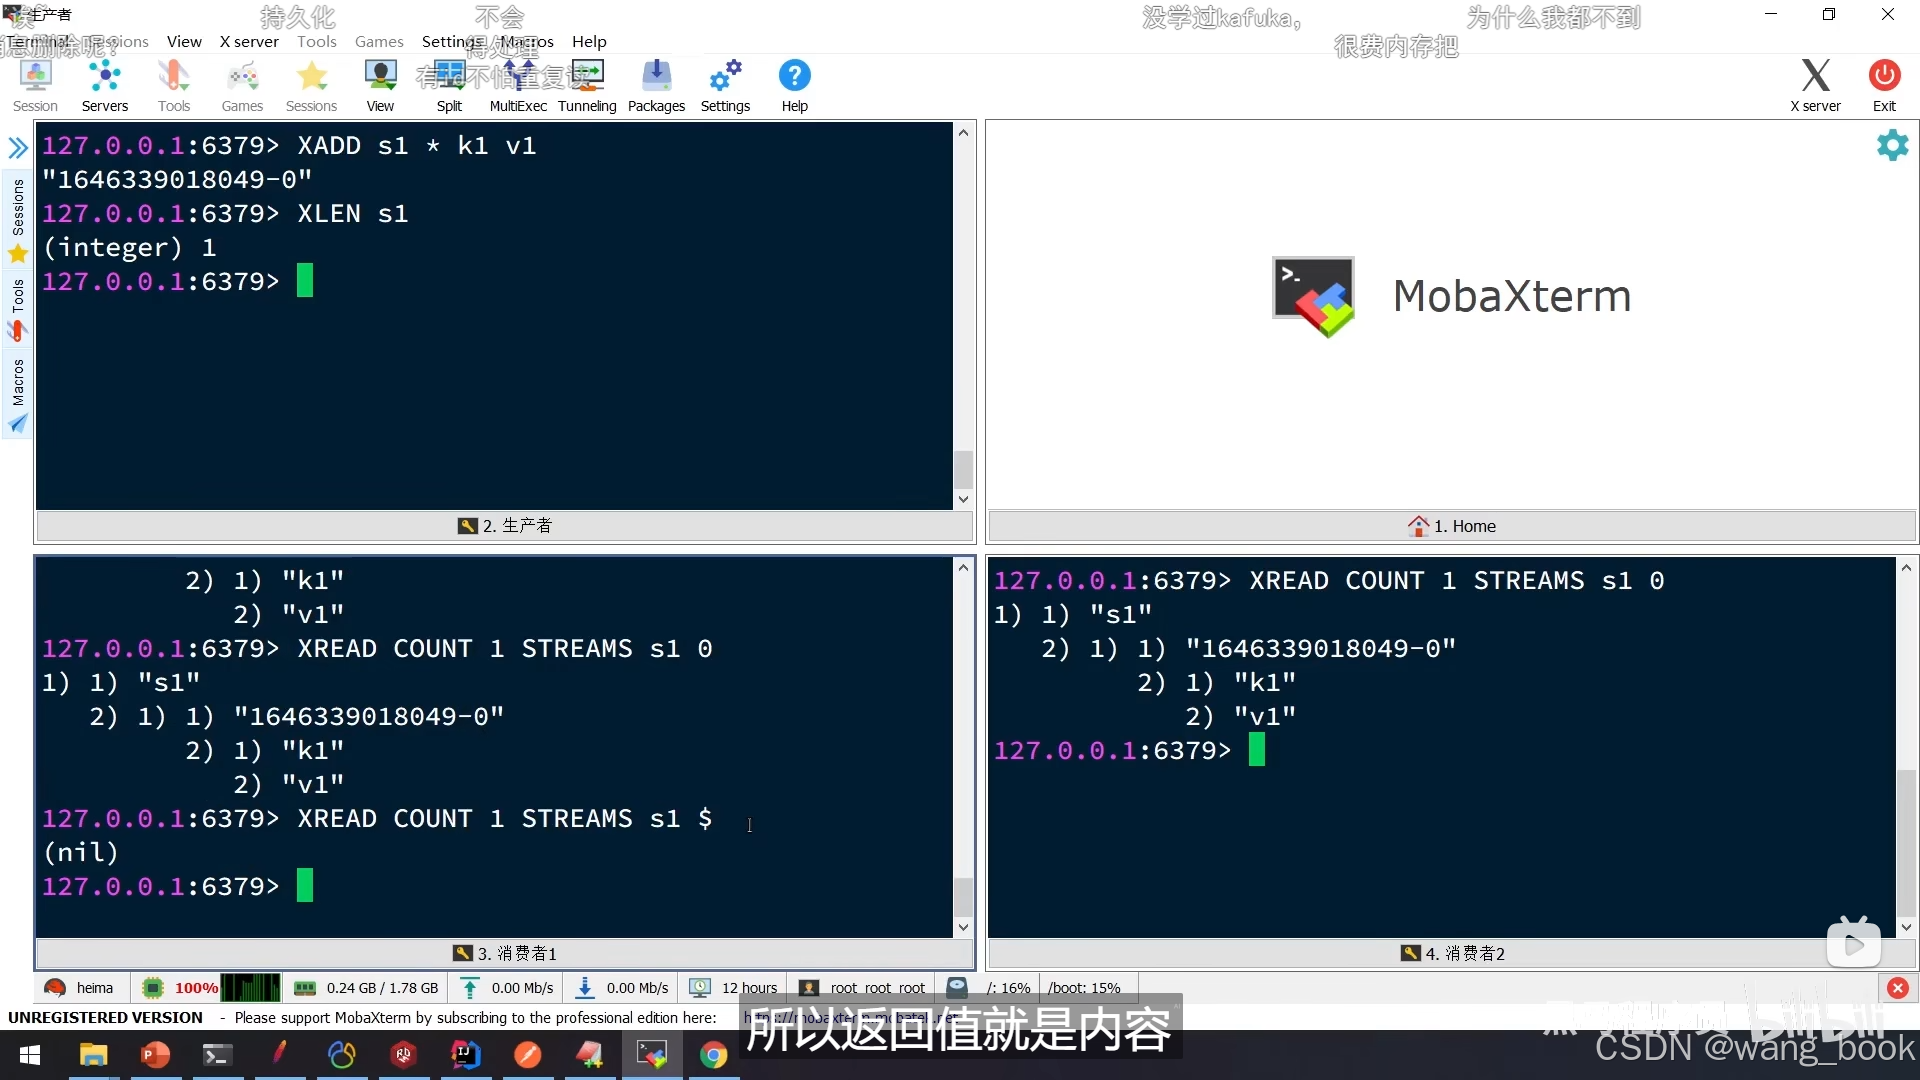1920x1080 pixels.
Task: Open the X server menu
Action: click(x=249, y=41)
